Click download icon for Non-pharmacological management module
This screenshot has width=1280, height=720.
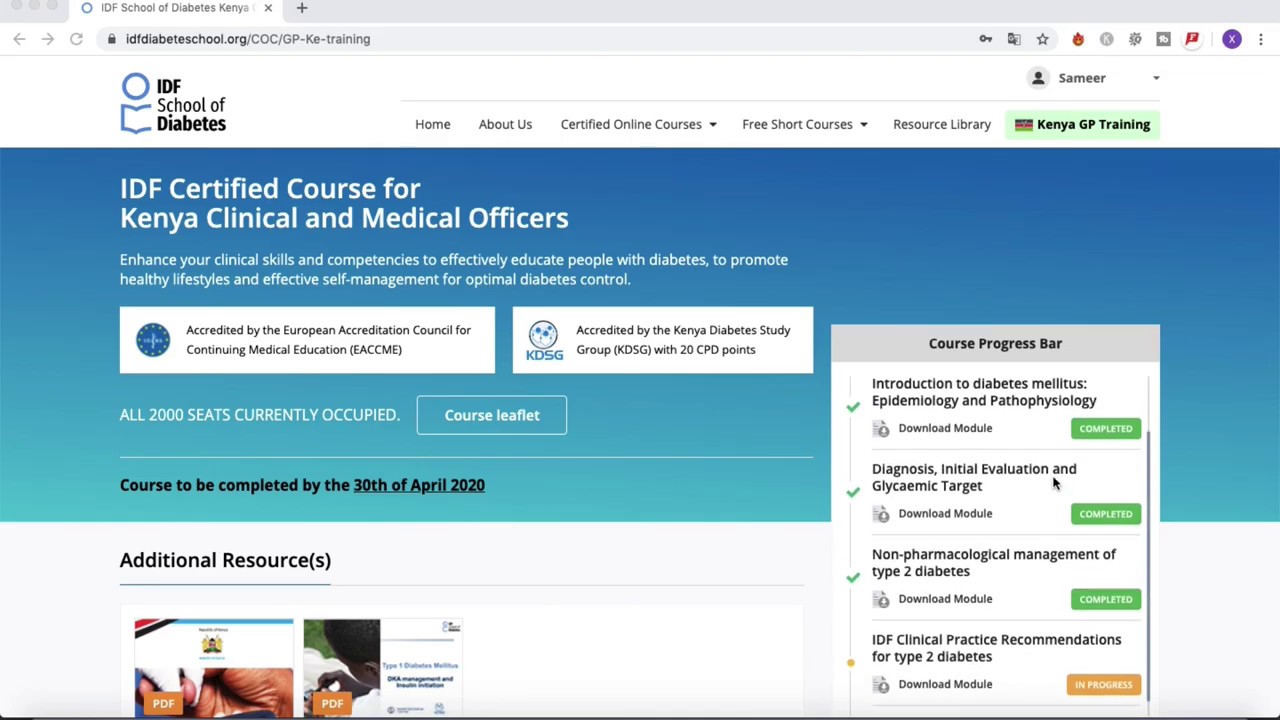[881, 599]
